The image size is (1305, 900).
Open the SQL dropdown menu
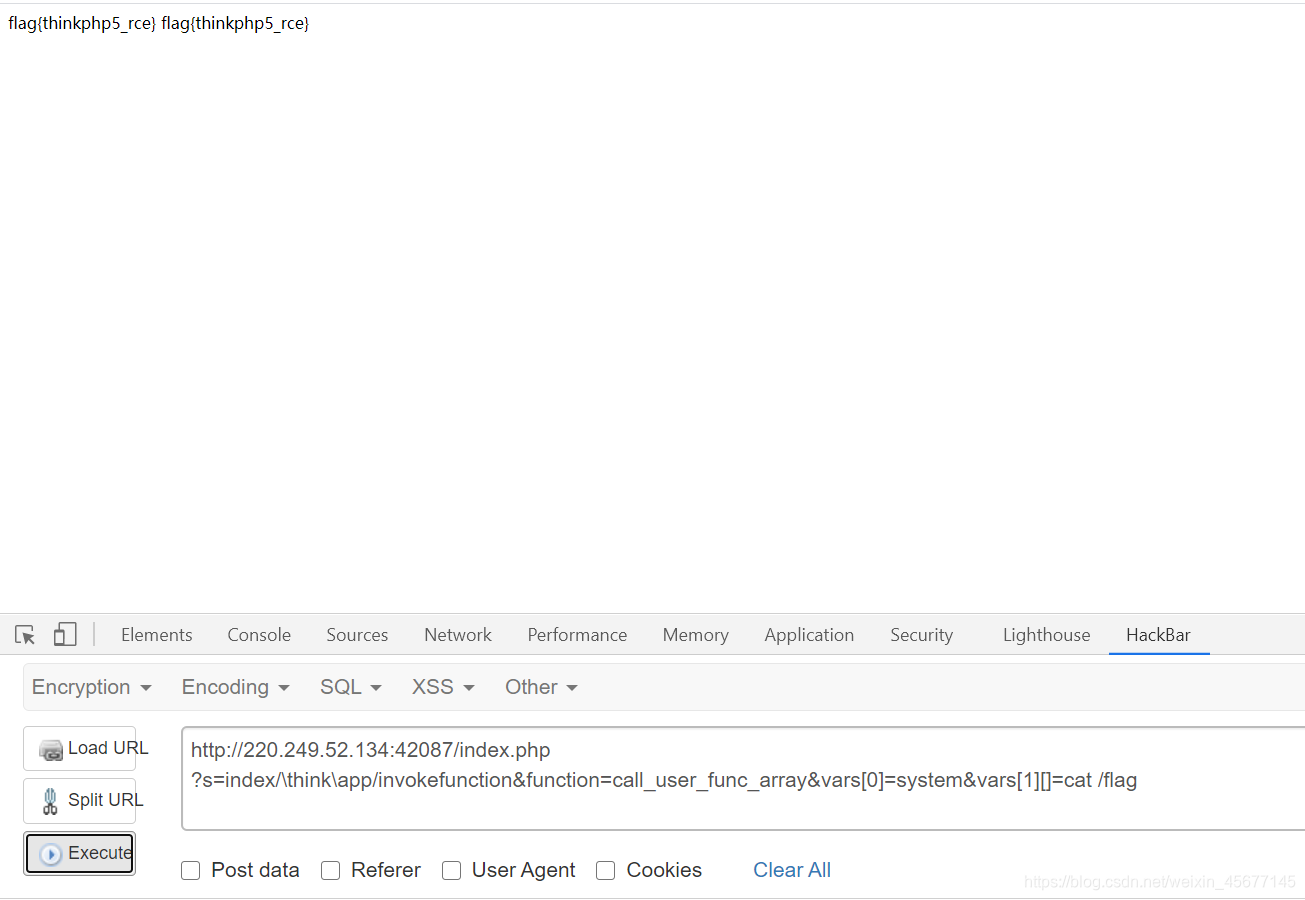pos(351,687)
